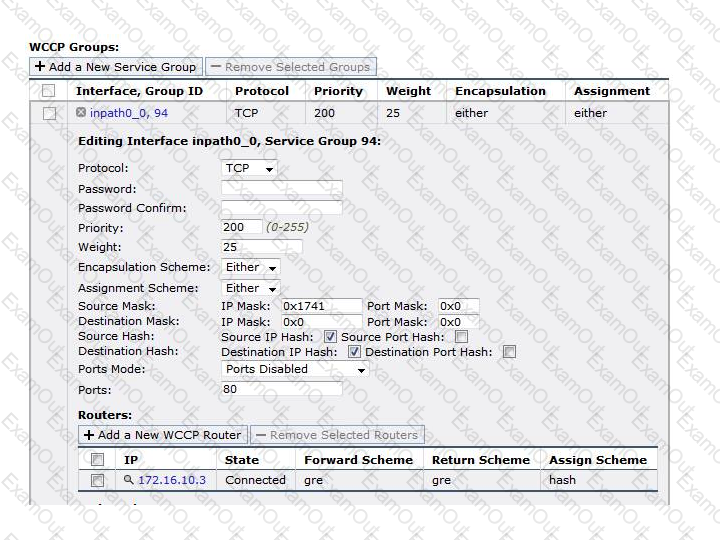
Task: Enable Destination Port Hash checkbox
Action: coord(509,352)
